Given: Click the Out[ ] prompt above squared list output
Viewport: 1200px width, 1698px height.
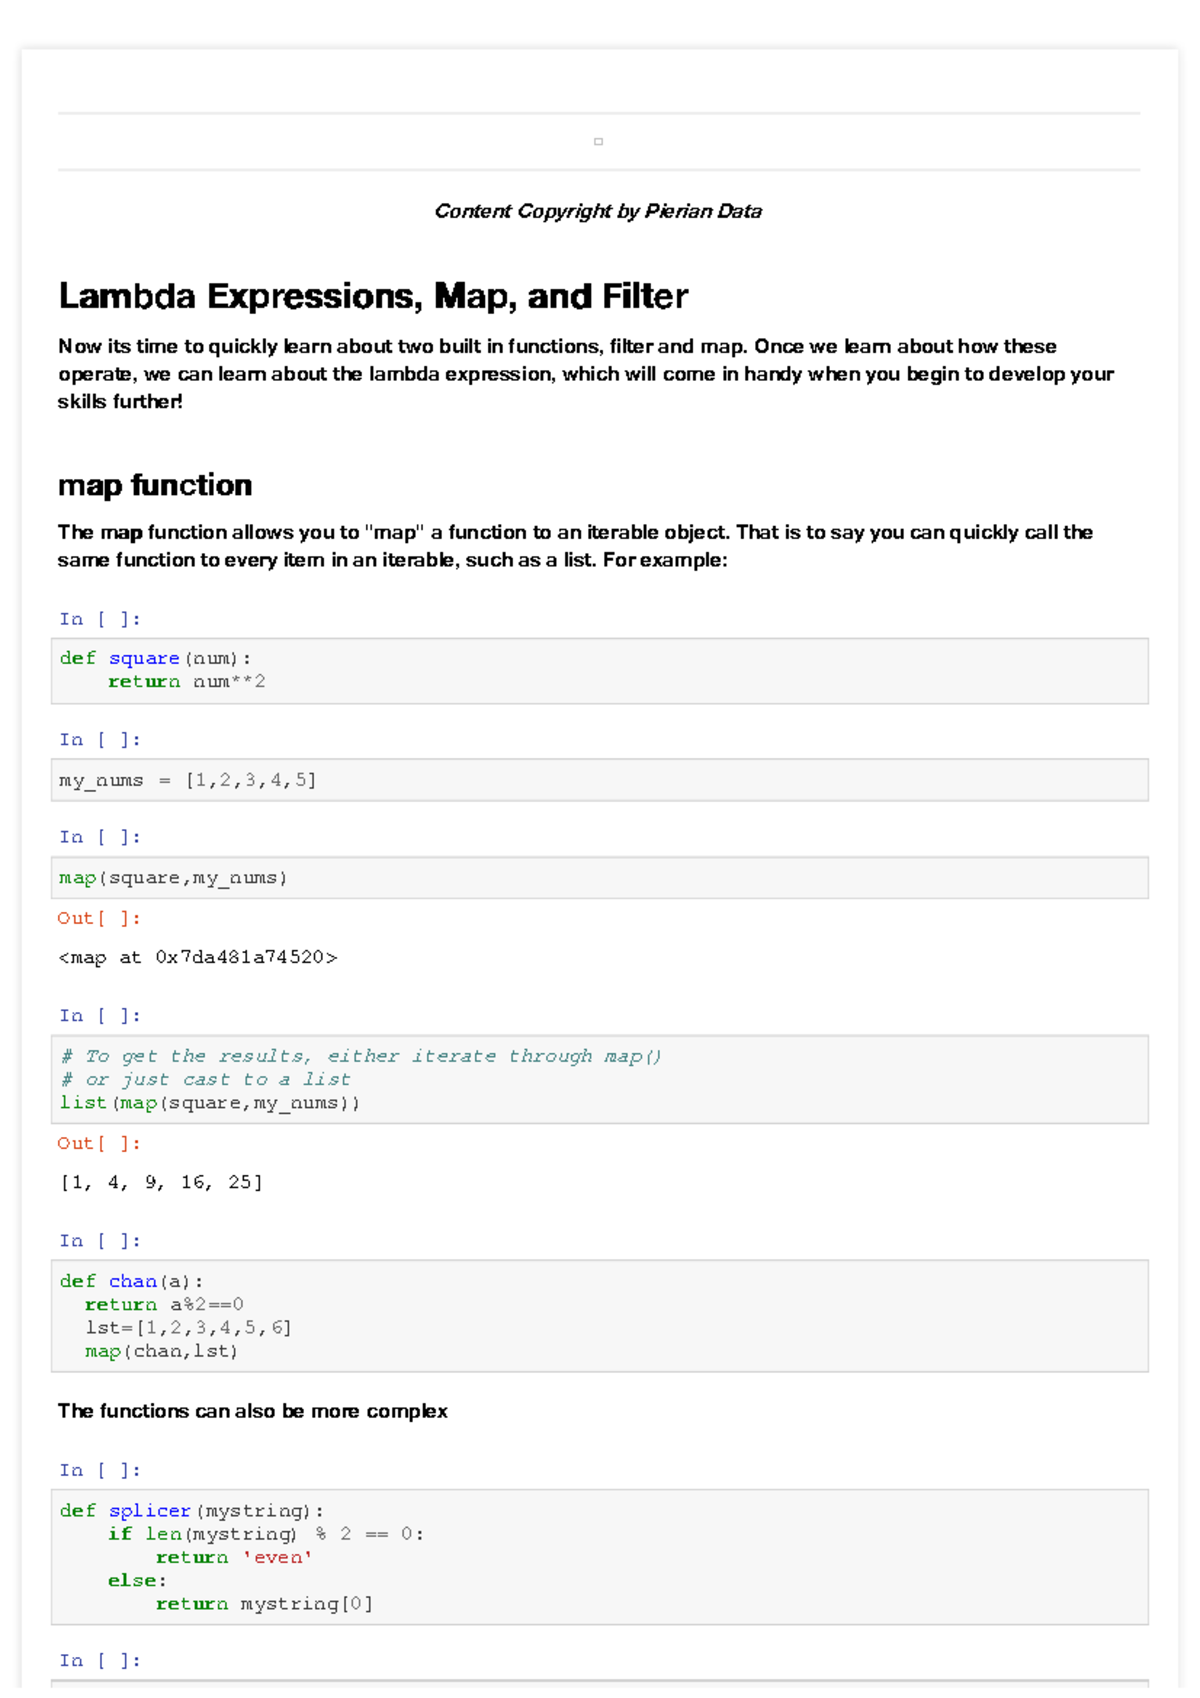Looking at the screenshot, I should (99, 1143).
